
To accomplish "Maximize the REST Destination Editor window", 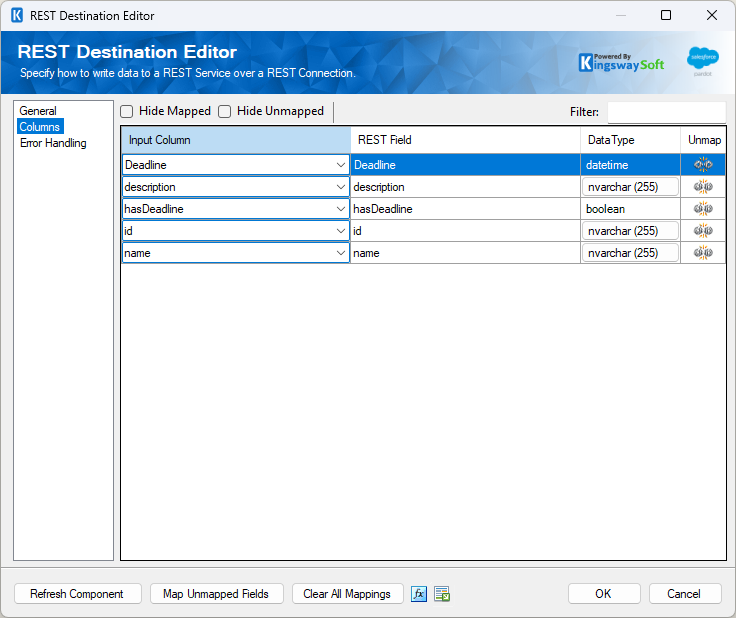I will (x=666, y=15).
